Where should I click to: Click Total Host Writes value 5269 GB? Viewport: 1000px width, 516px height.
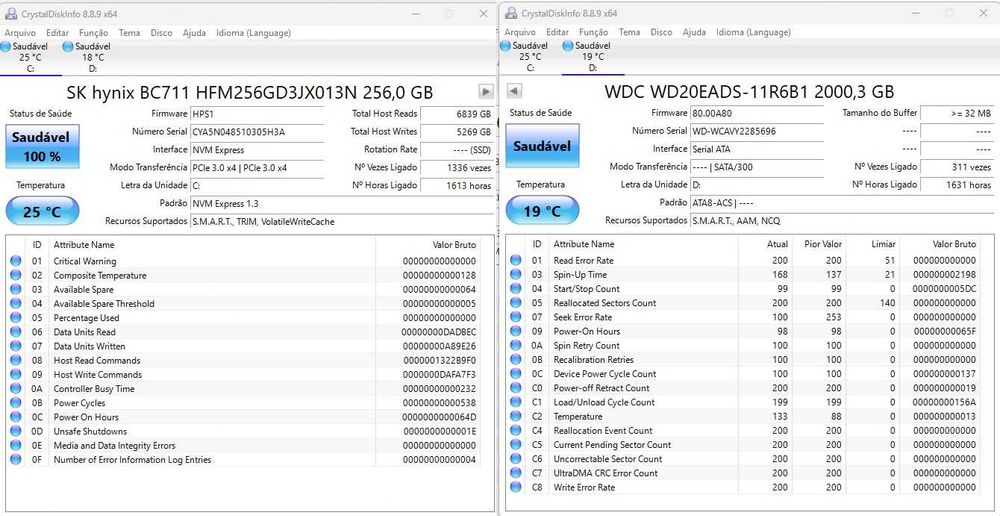(457, 132)
